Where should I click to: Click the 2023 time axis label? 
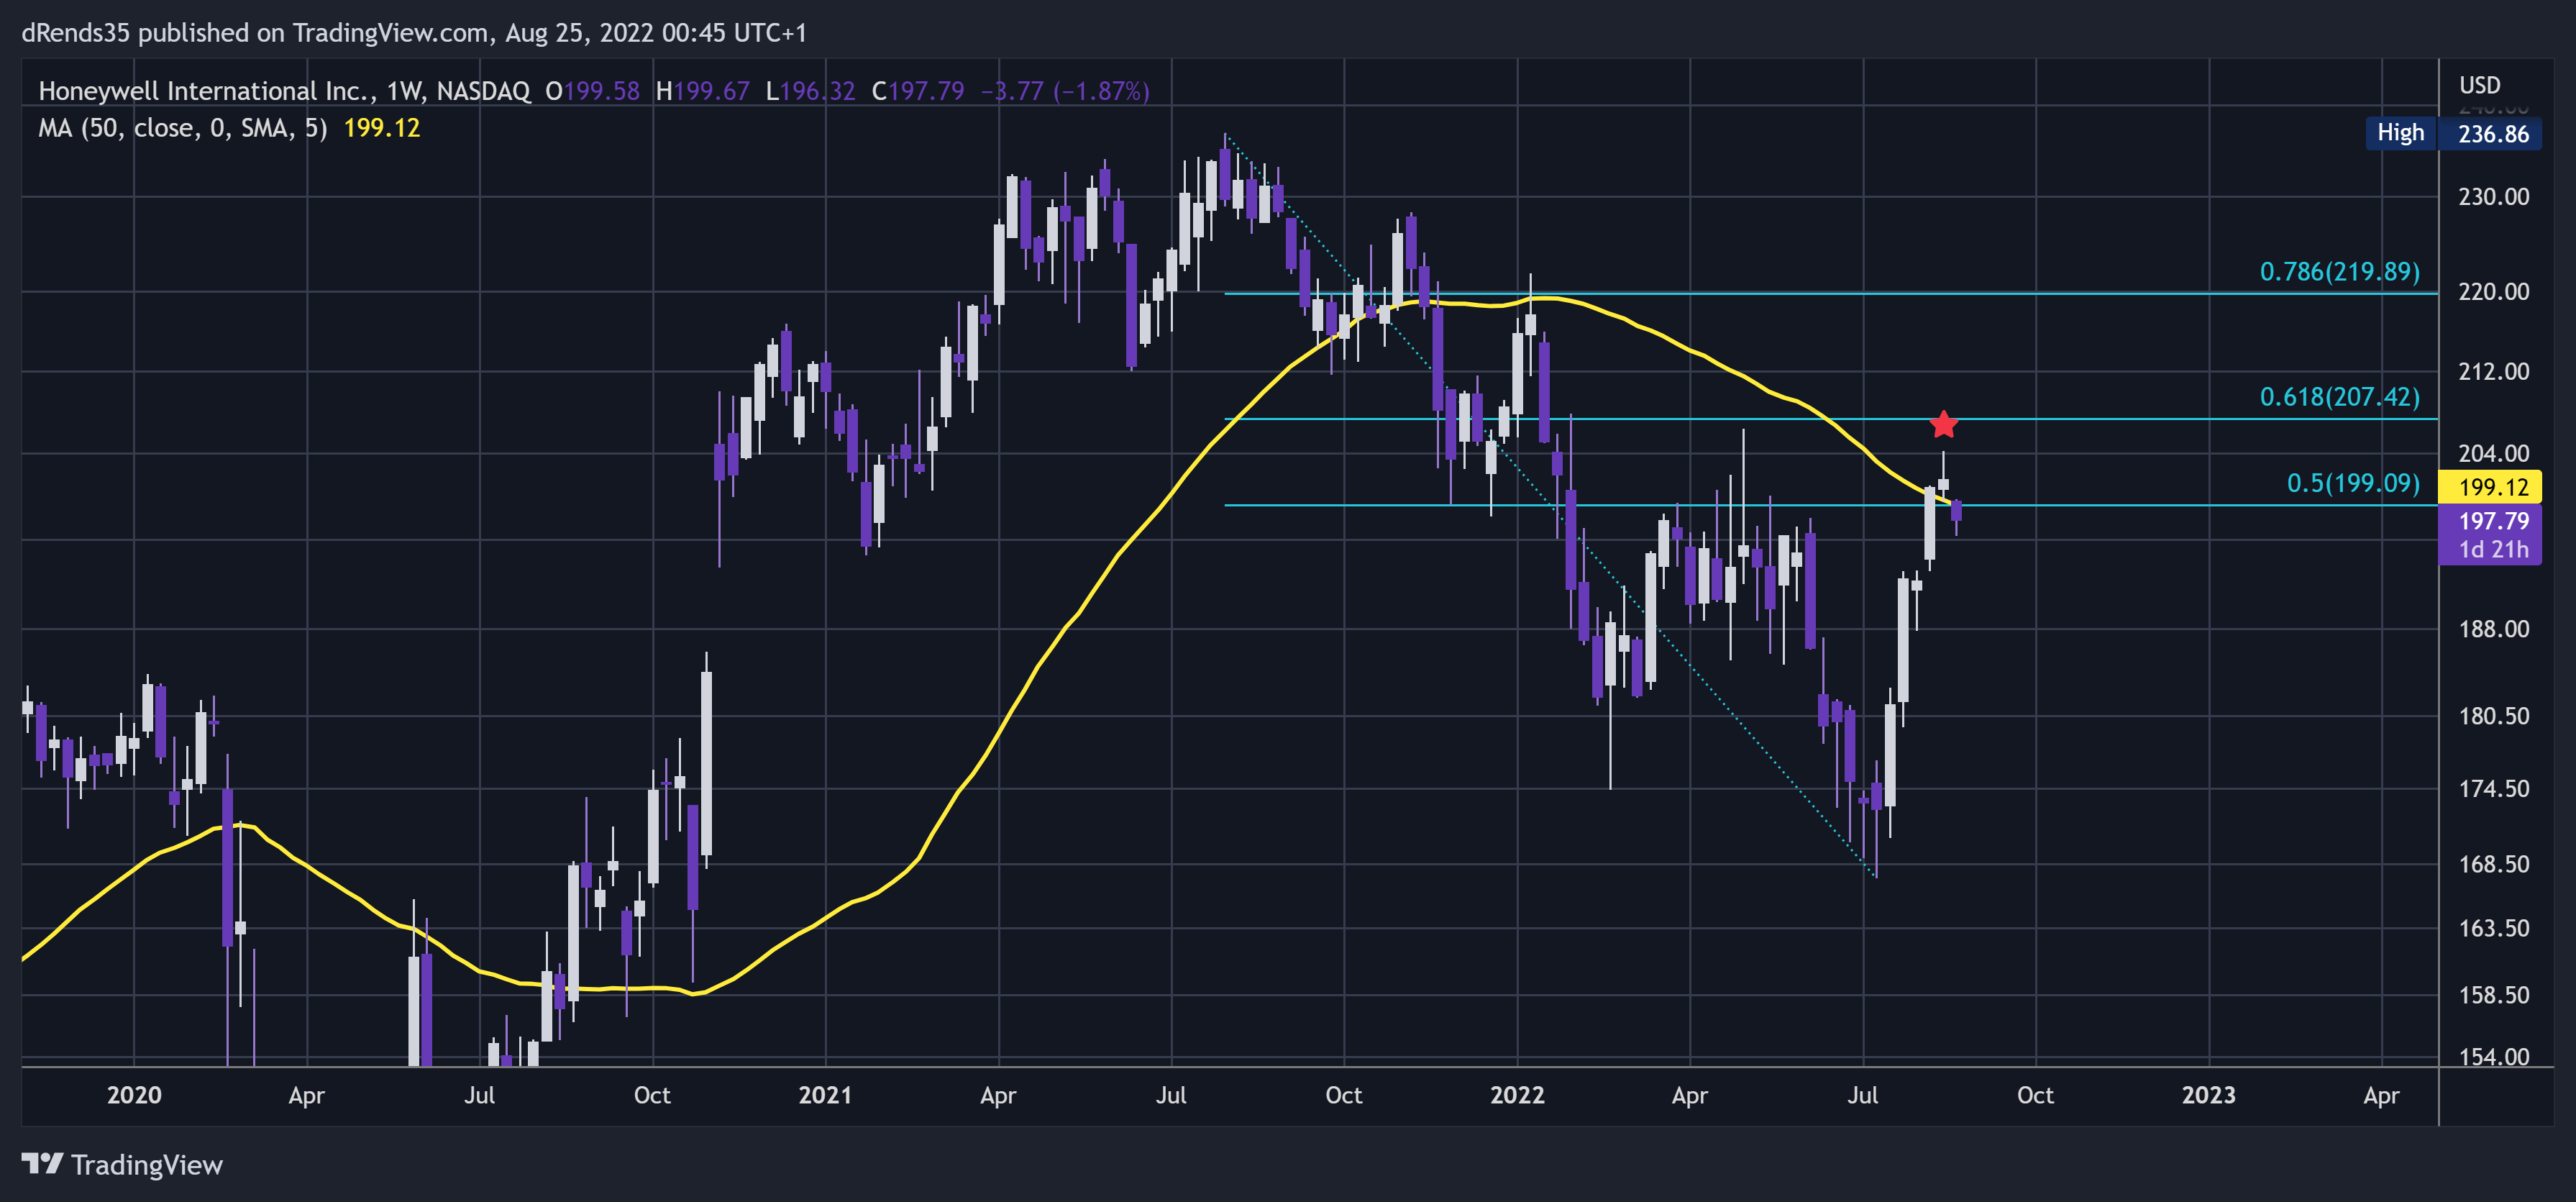2208,1095
